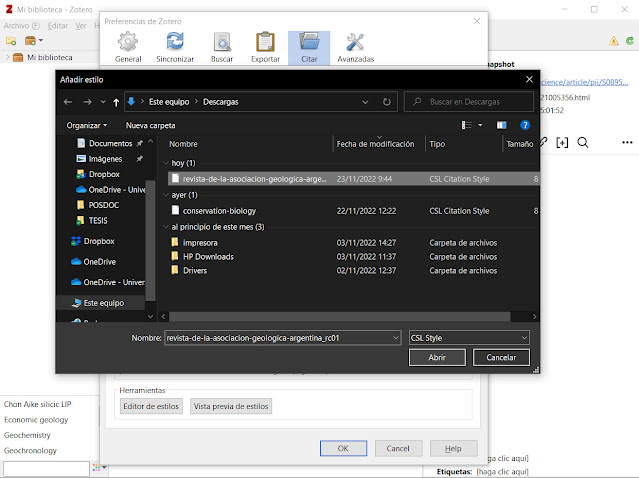Click Nueva carpeta in the file dialog
Image resolution: width=639 pixels, height=478 pixels.
coord(150,126)
